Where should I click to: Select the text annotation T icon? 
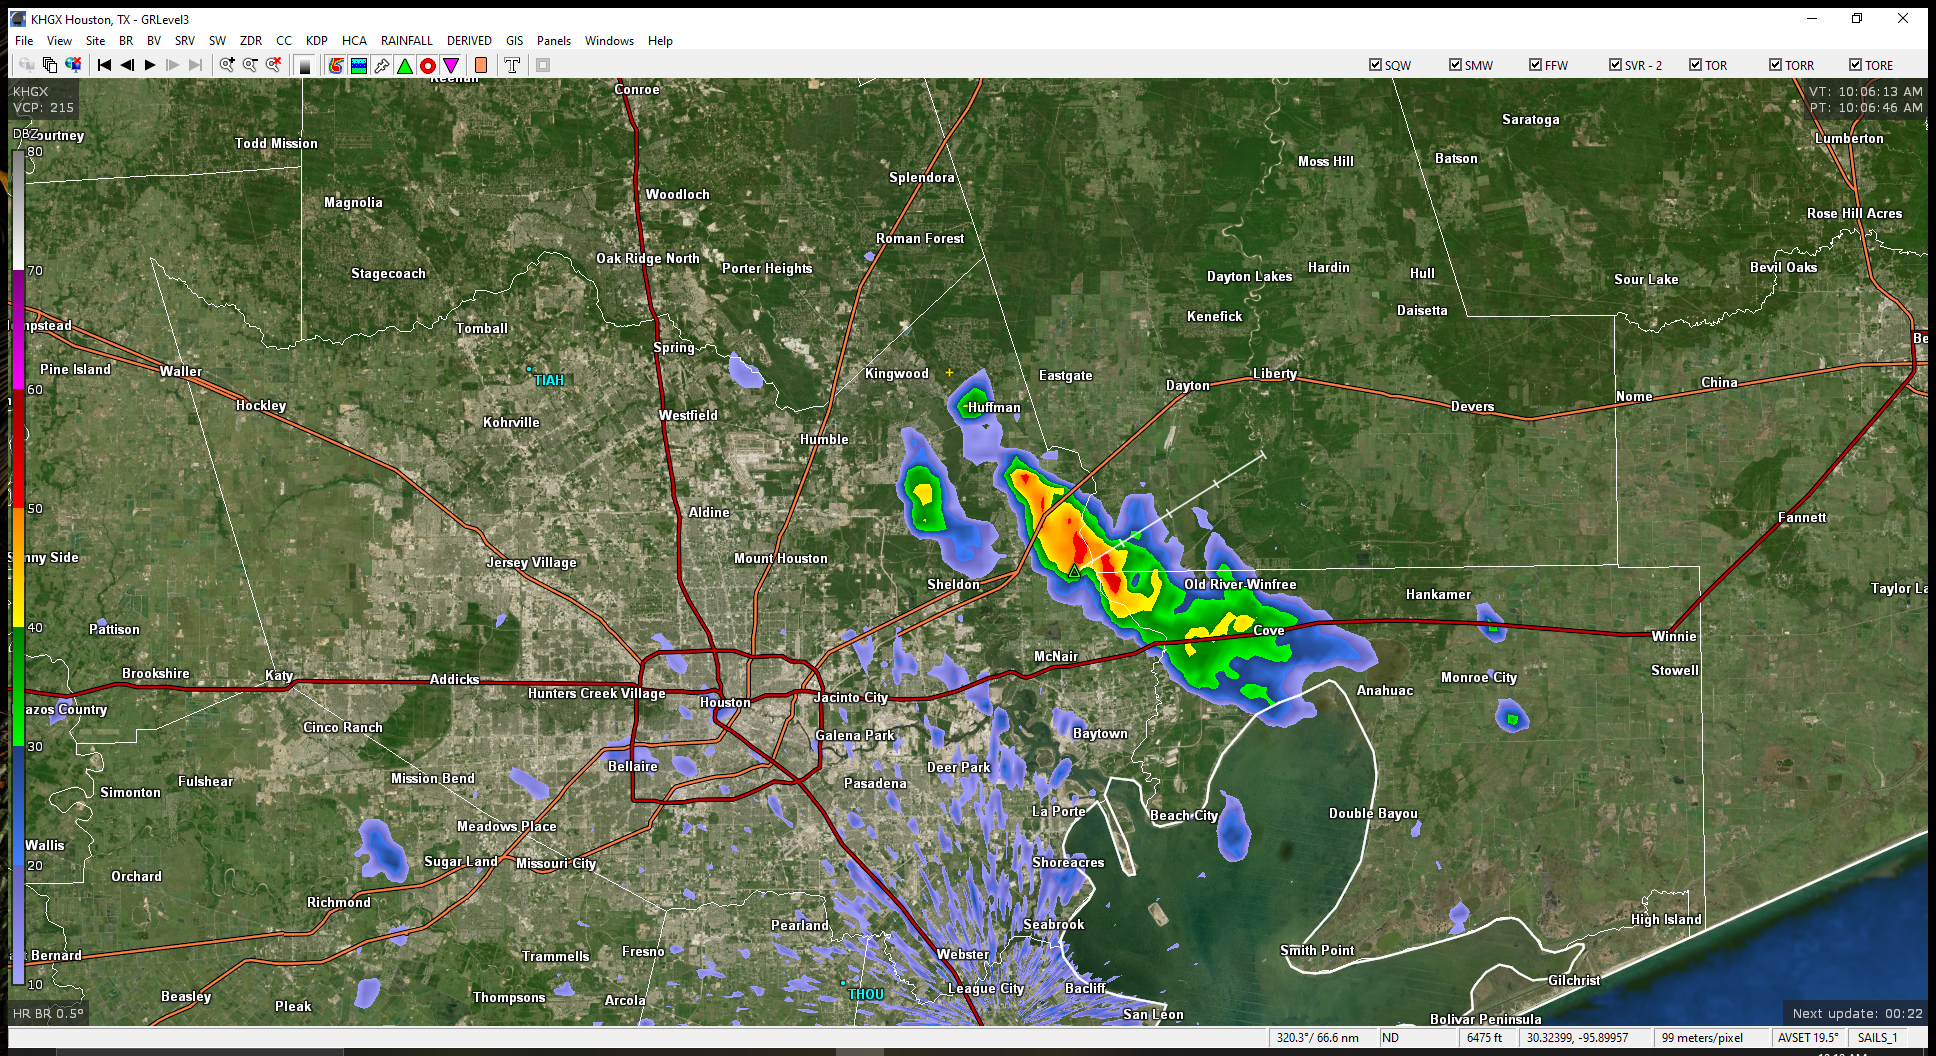[x=512, y=65]
